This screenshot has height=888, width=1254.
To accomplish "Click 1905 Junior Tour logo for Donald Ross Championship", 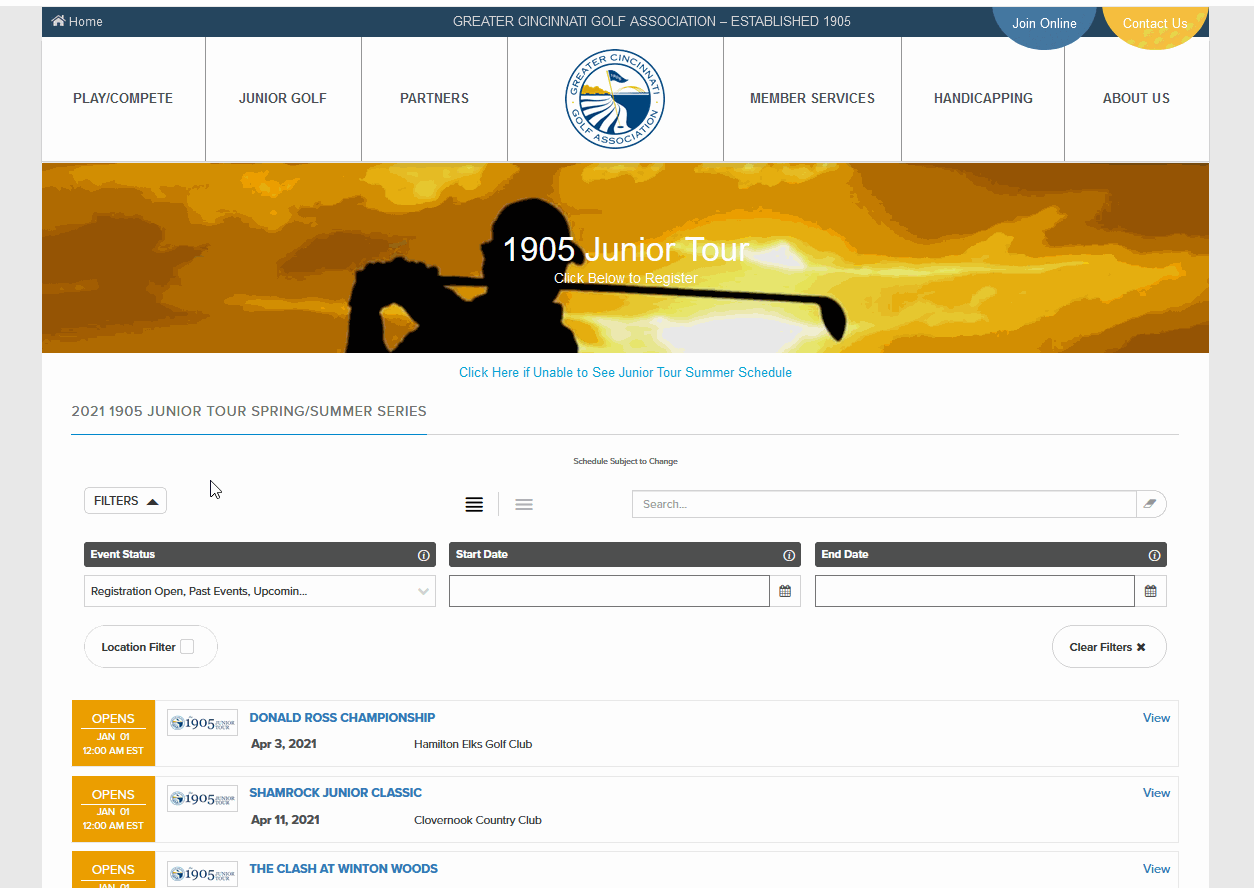I will pos(202,722).
